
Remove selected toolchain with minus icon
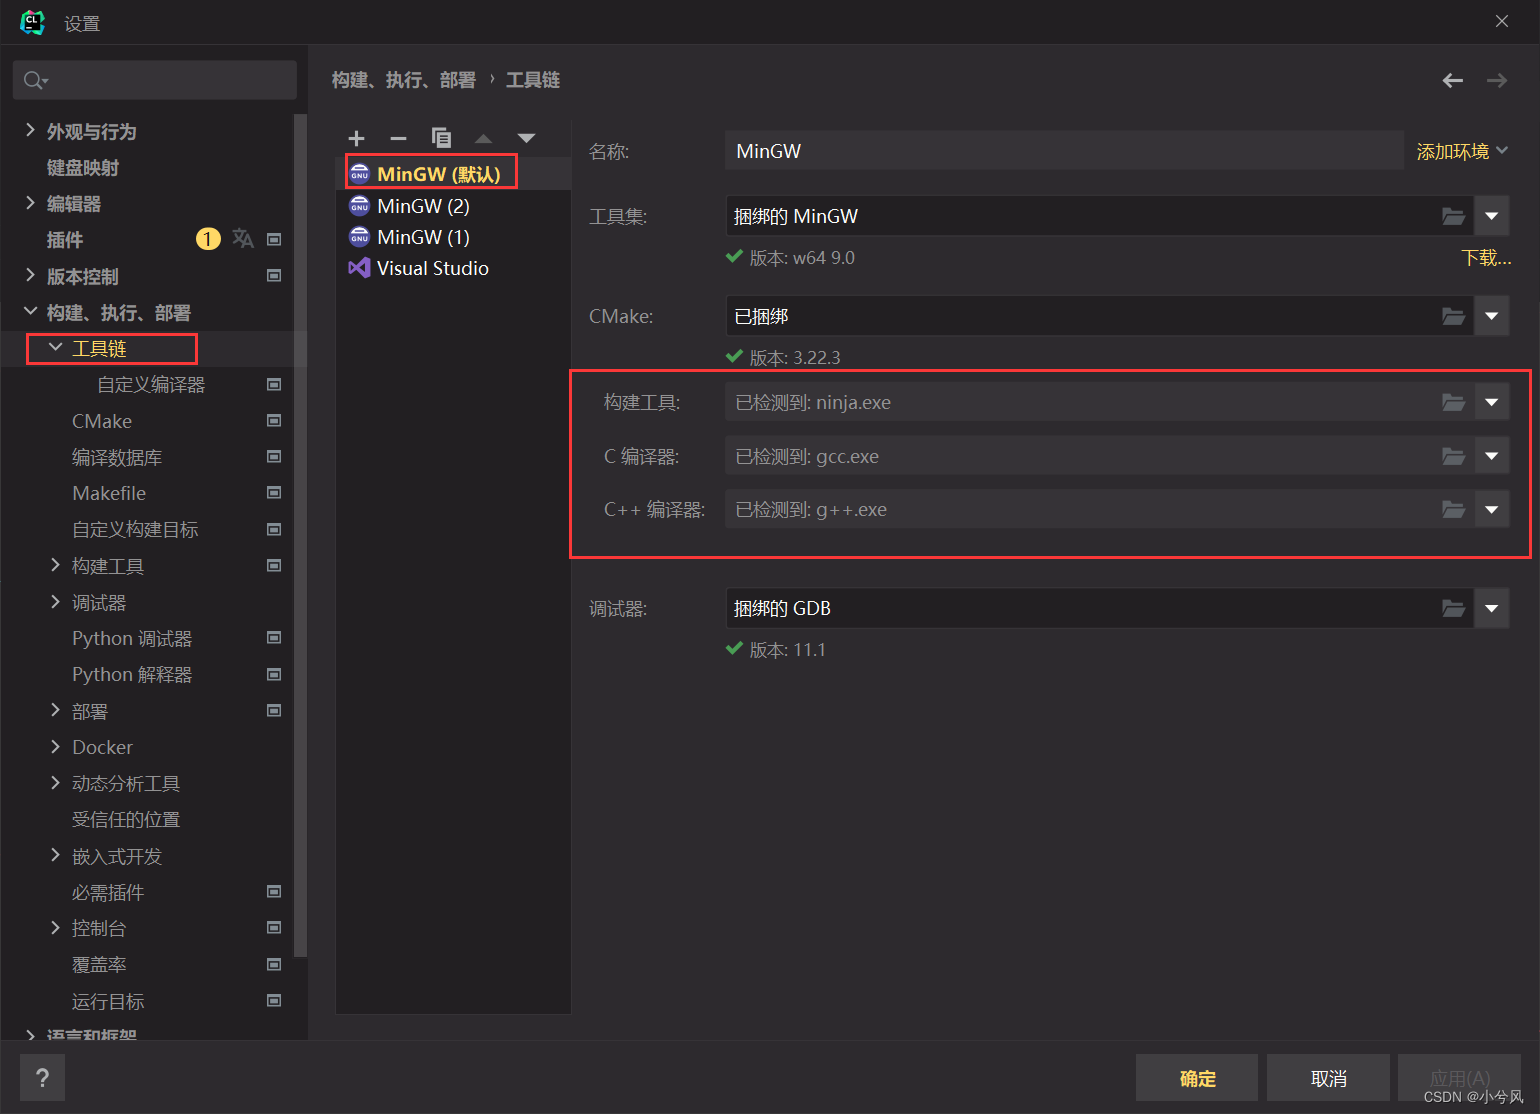click(398, 138)
